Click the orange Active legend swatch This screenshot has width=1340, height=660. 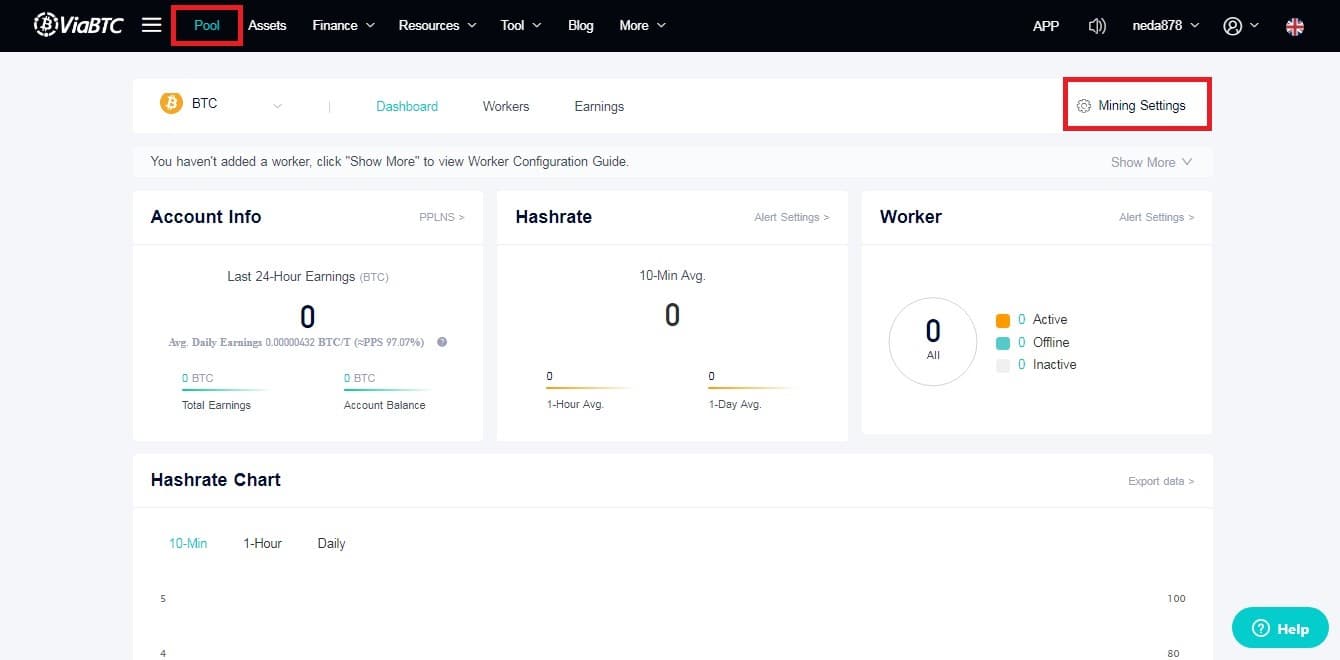(1003, 320)
